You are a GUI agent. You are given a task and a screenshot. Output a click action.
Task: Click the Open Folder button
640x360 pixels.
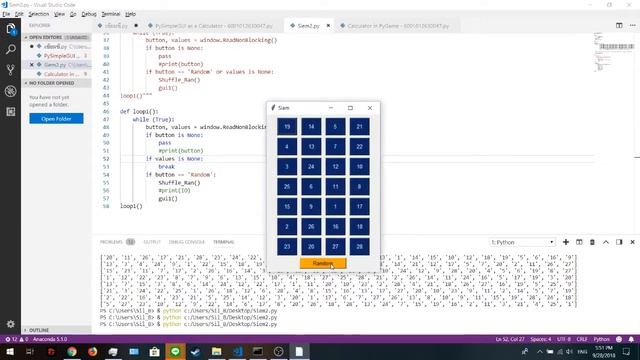56,118
